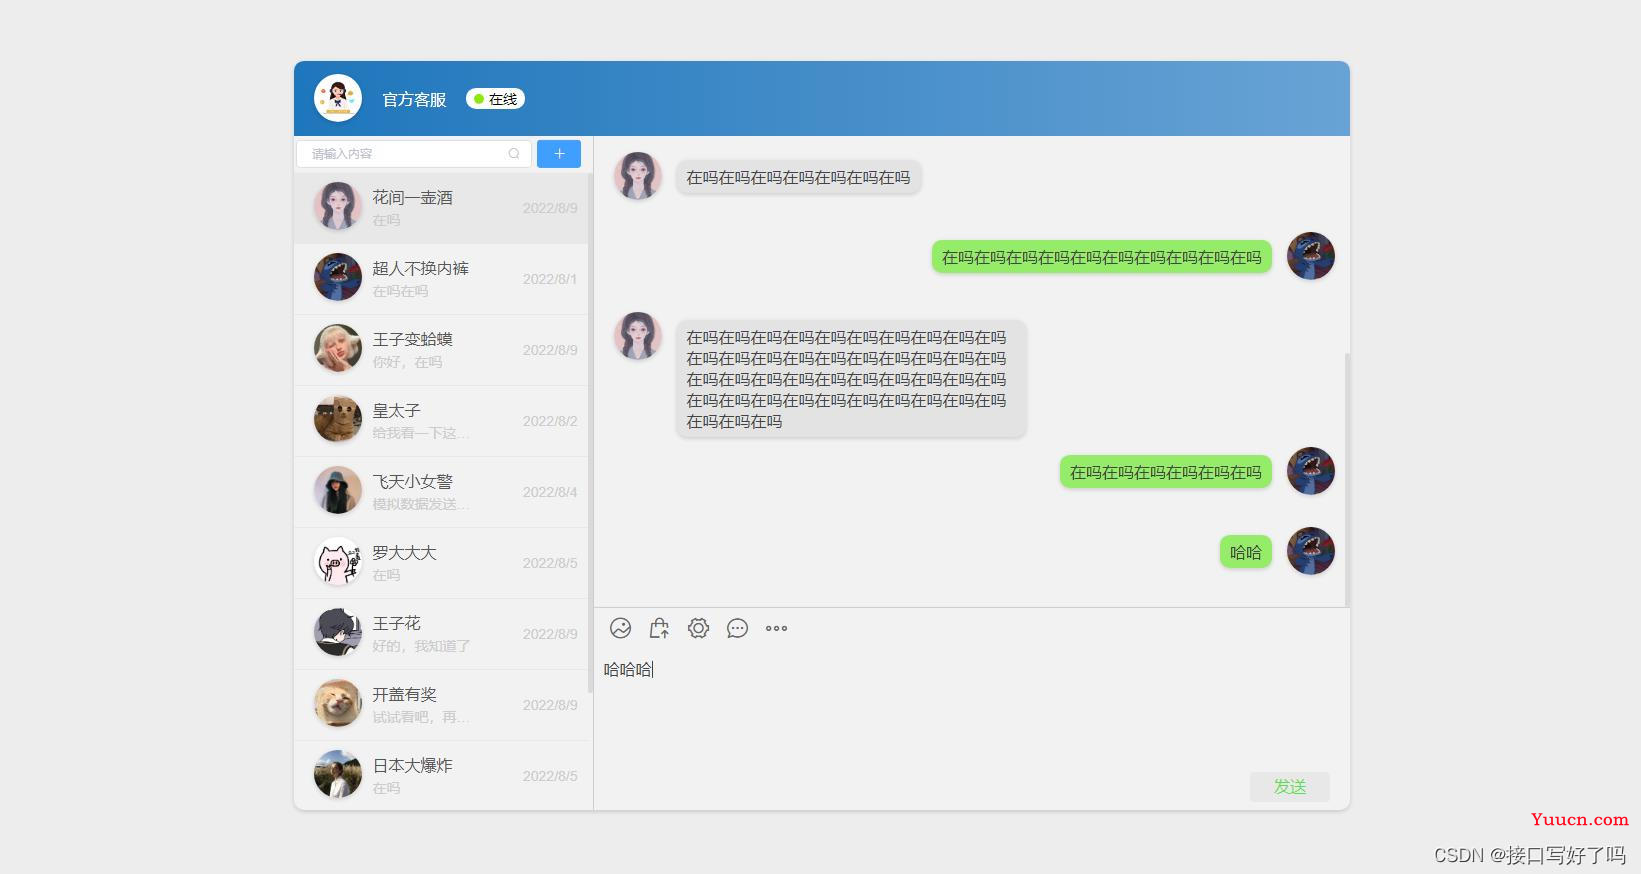Click the 好的，我知道了 message preview
The width and height of the screenshot is (1641, 874).
(x=421, y=646)
